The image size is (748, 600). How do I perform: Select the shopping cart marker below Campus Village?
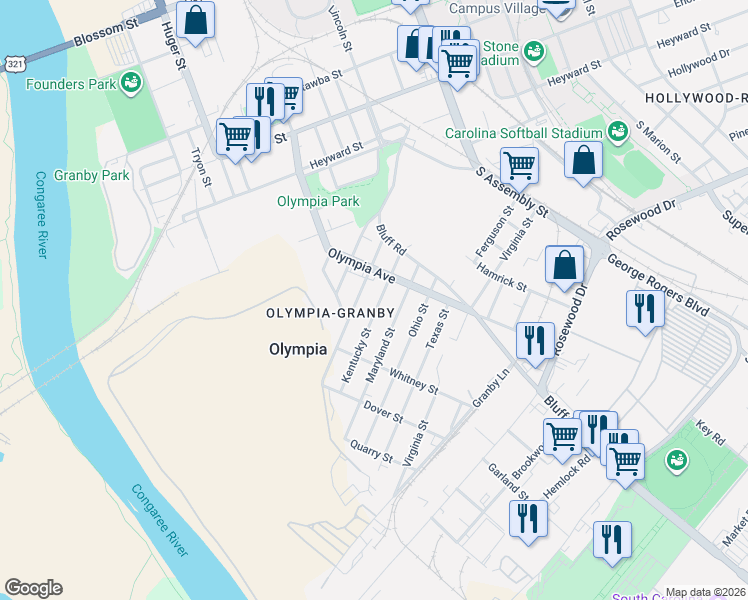[x=457, y=67]
